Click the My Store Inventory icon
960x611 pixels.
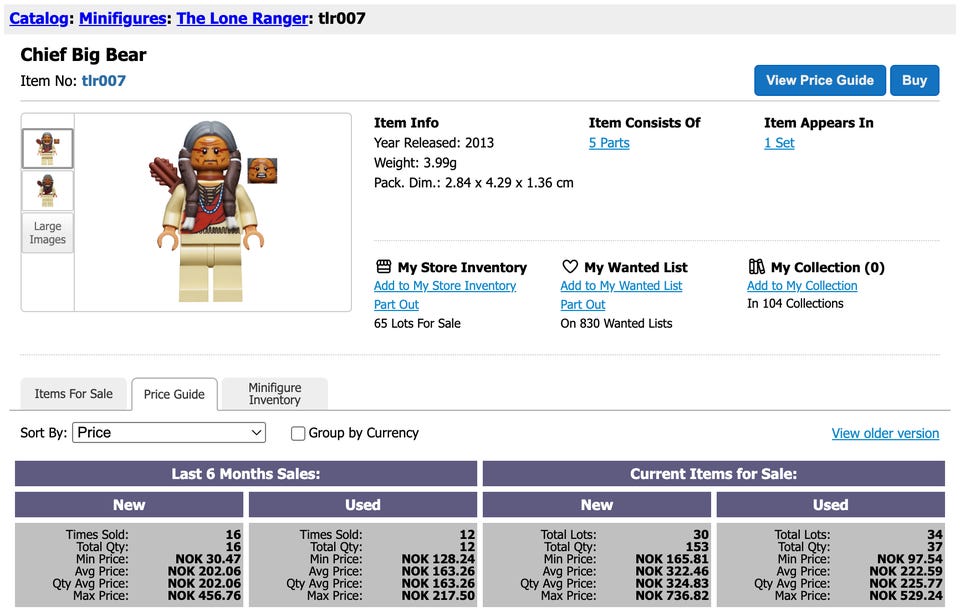[x=383, y=266]
